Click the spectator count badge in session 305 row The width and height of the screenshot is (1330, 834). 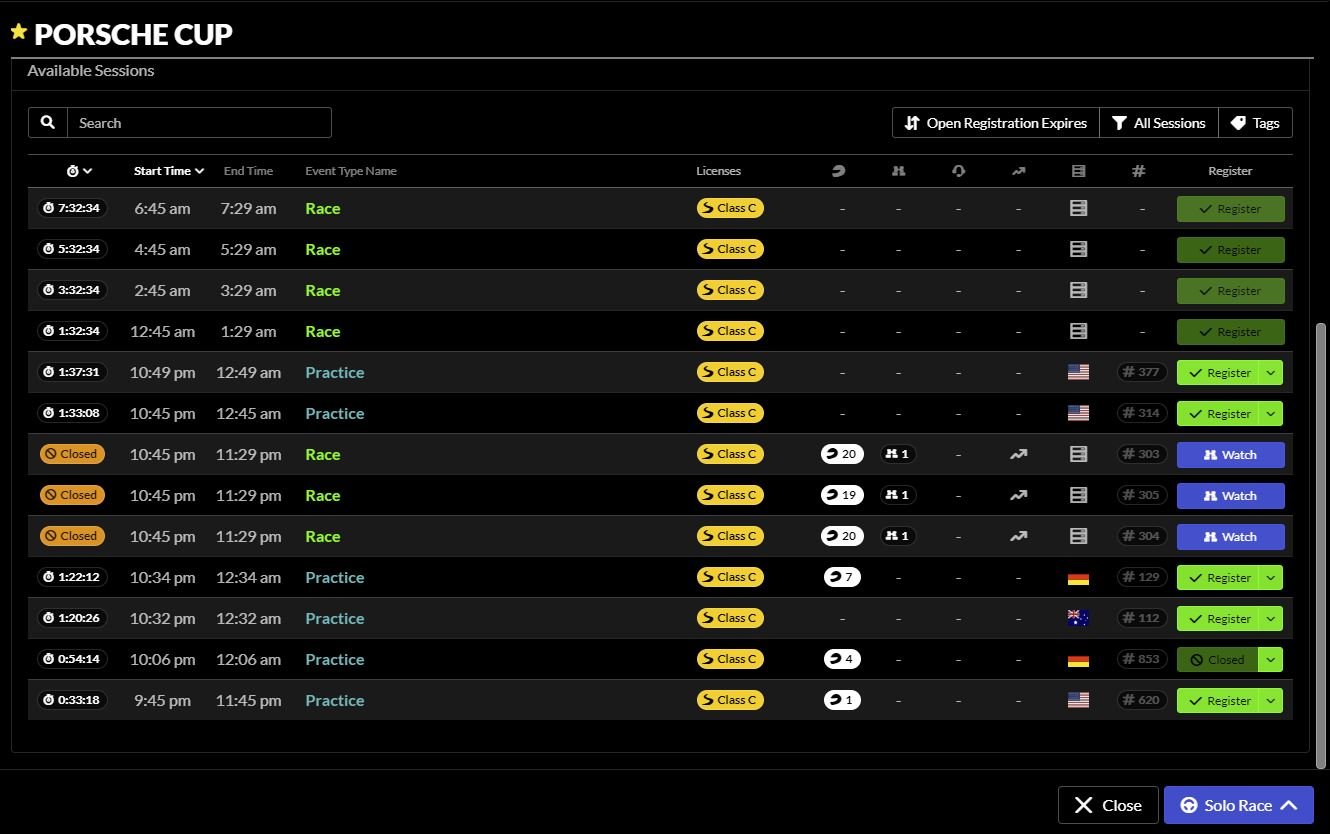(898, 495)
